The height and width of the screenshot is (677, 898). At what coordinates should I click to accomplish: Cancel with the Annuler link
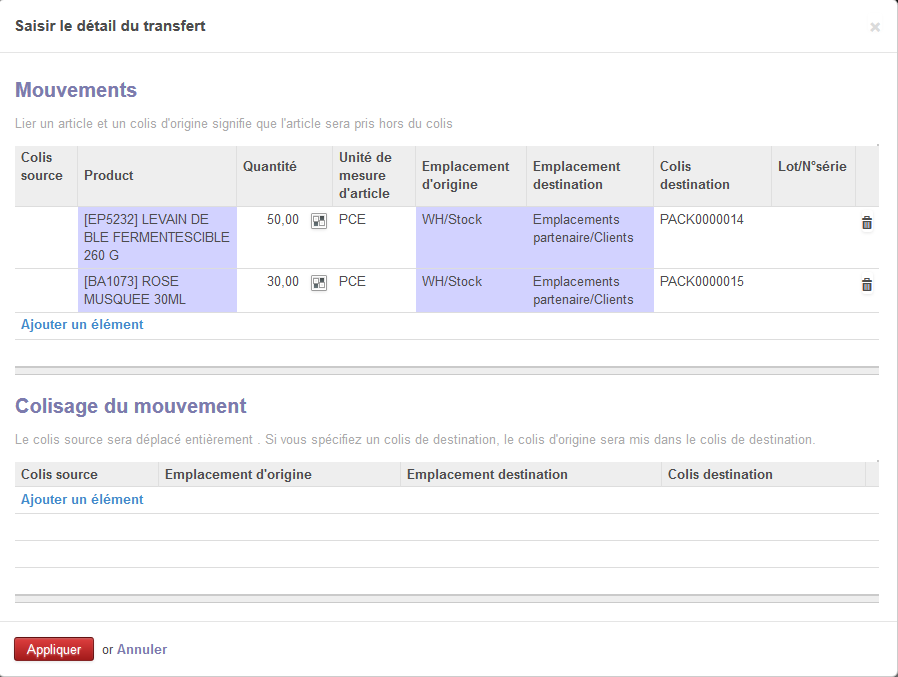pos(141,649)
